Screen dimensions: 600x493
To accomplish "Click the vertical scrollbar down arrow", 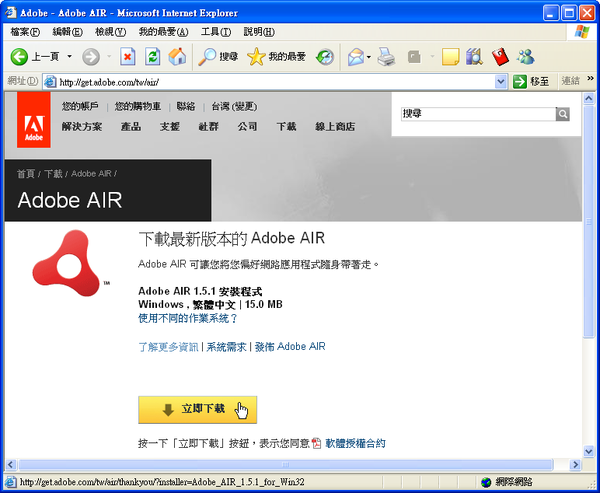I will click(589, 451).
